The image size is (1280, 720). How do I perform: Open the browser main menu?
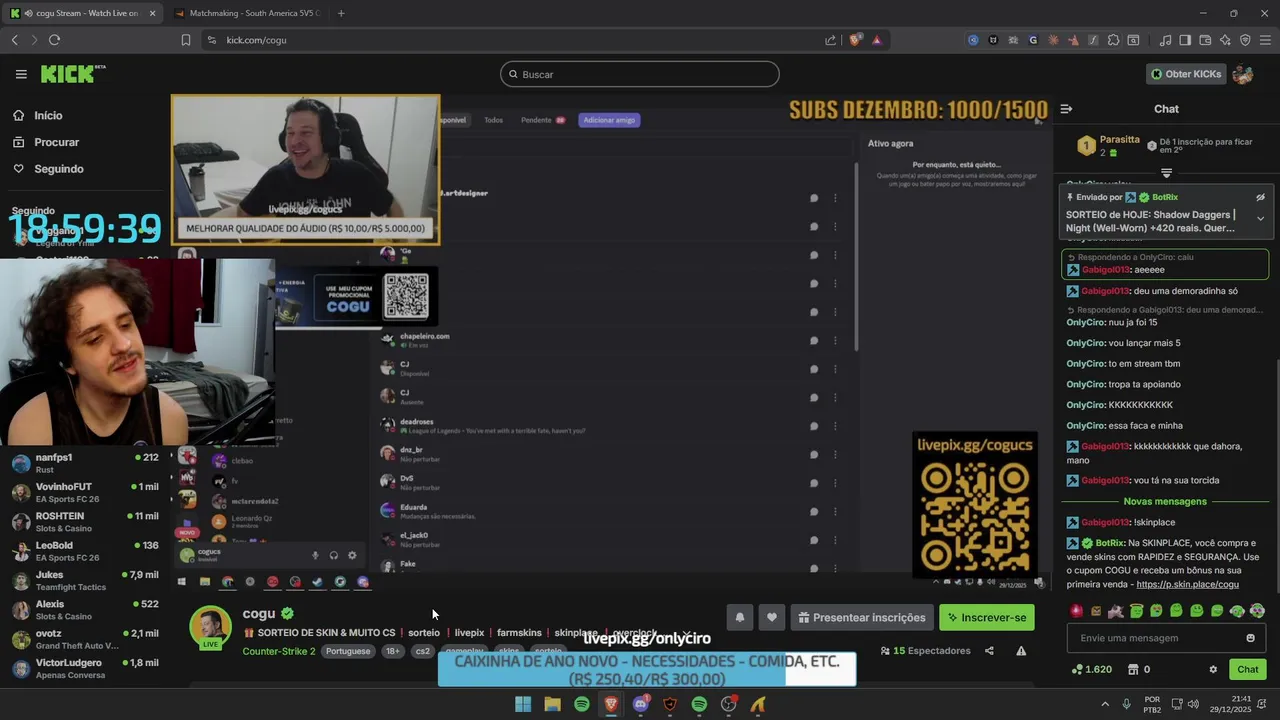click(1265, 40)
